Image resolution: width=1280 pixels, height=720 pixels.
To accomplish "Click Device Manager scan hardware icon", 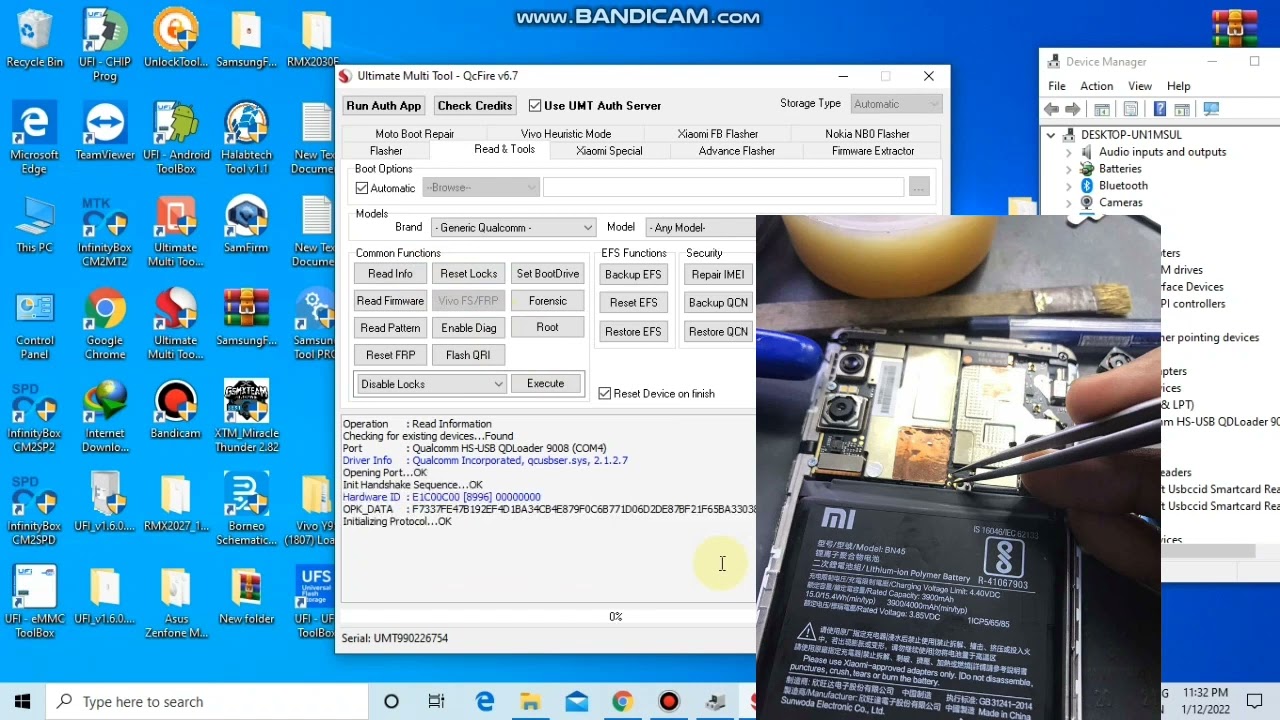I will [x=1211, y=109].
